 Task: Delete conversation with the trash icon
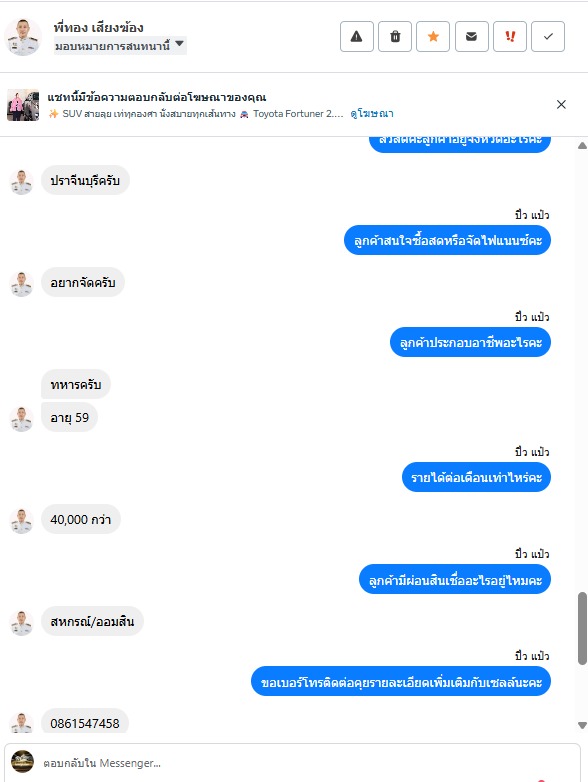tap(395, 36)
